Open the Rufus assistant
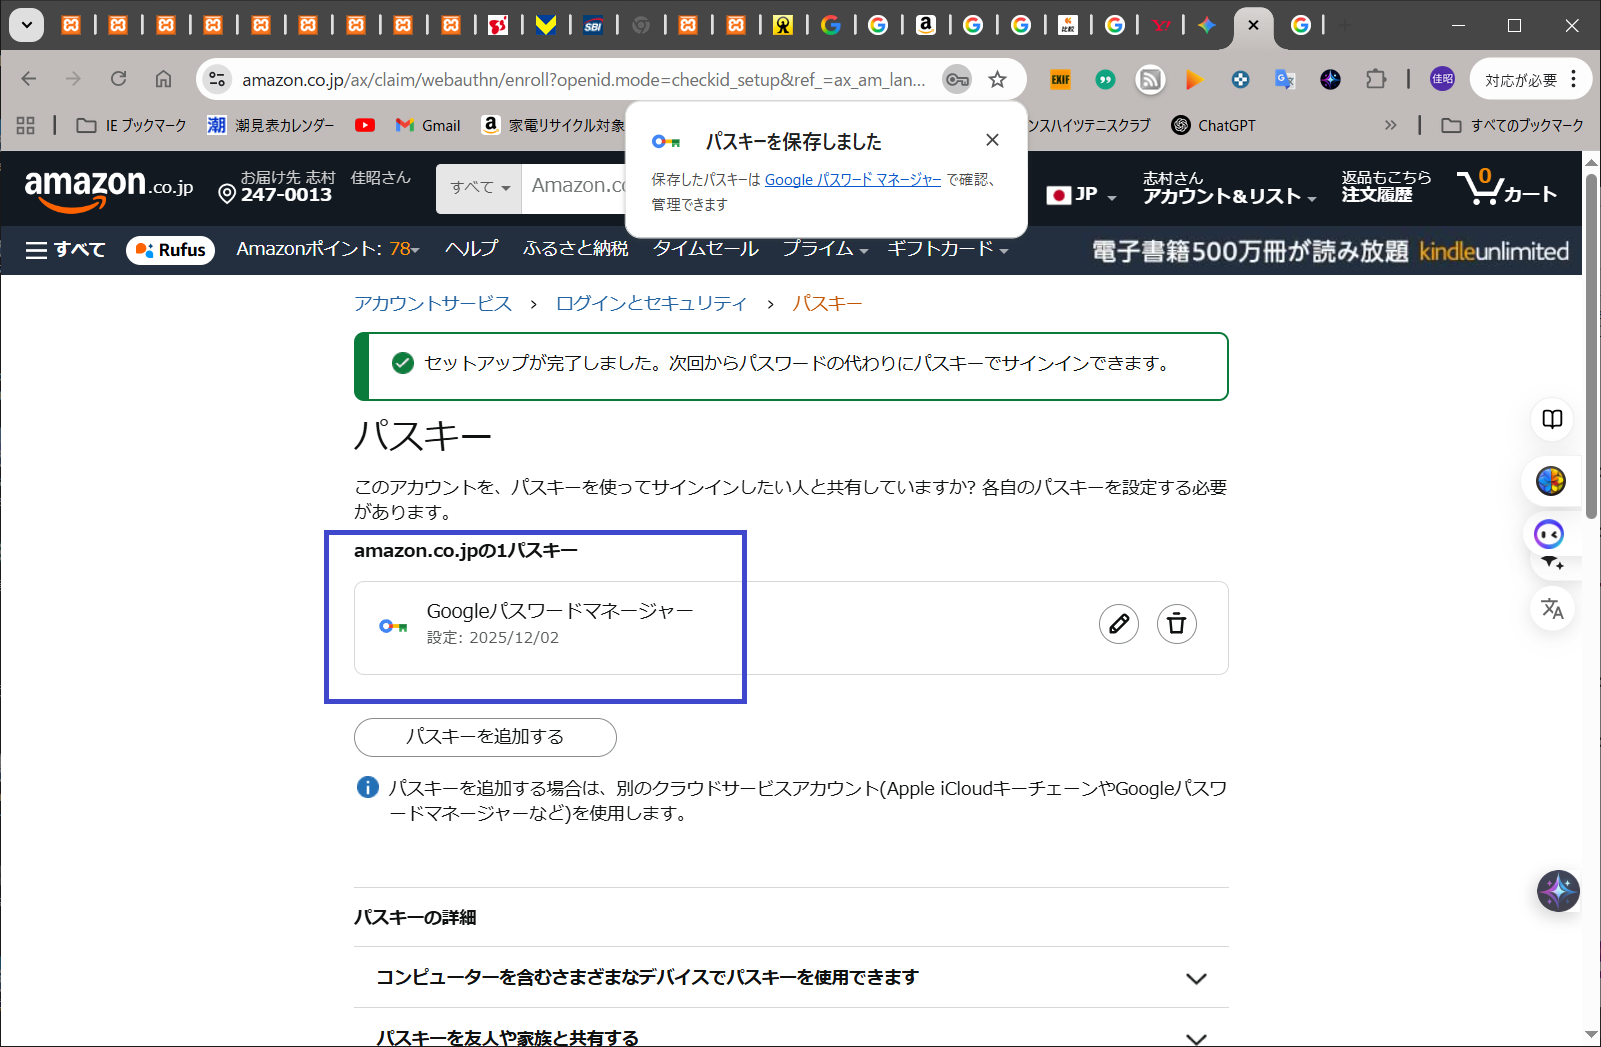1601x1047 pixels. 170,250
